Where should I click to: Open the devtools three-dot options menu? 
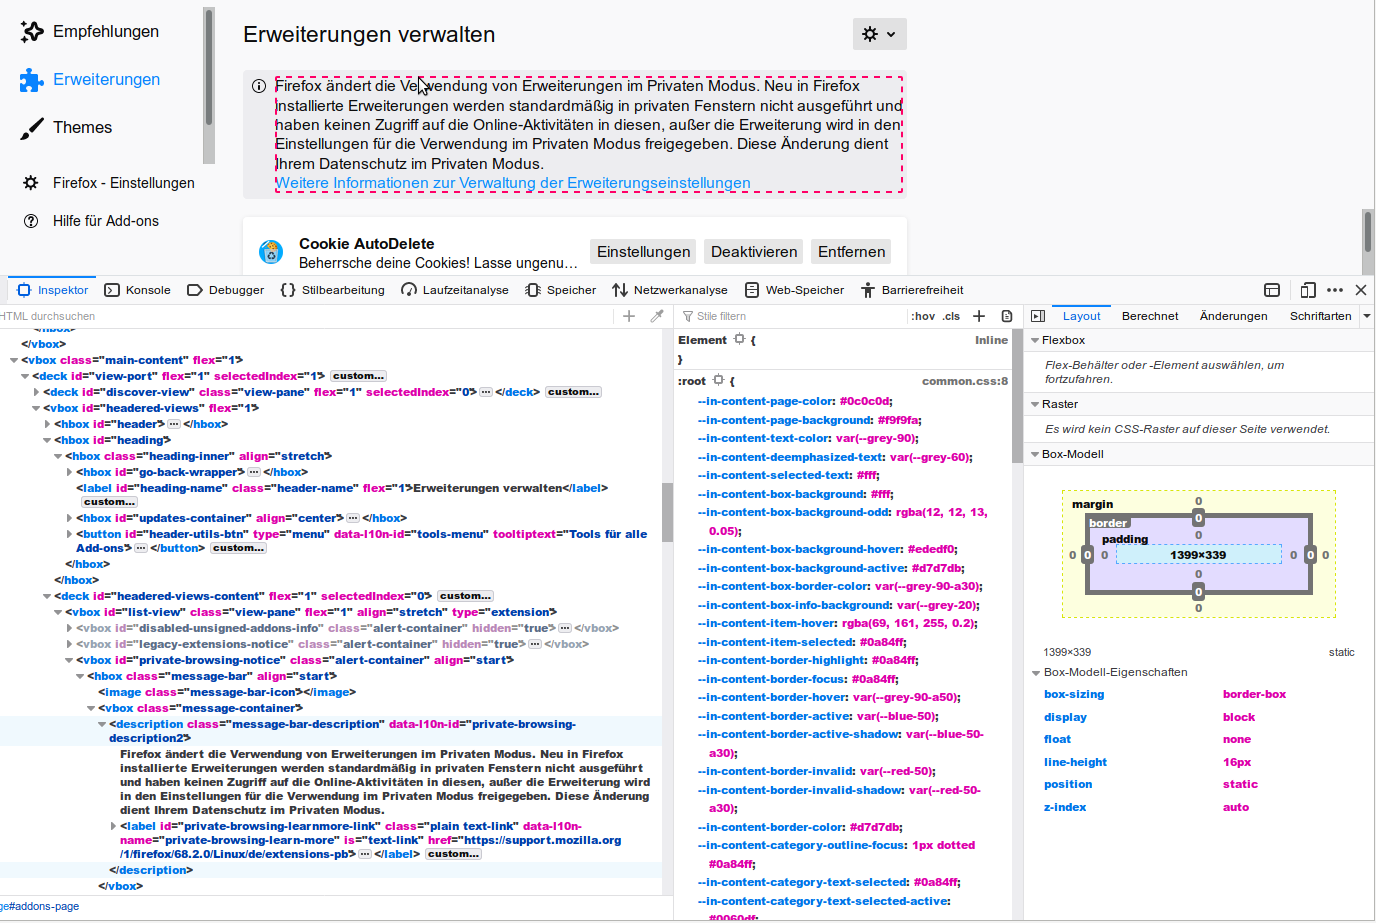point(1335,290)
